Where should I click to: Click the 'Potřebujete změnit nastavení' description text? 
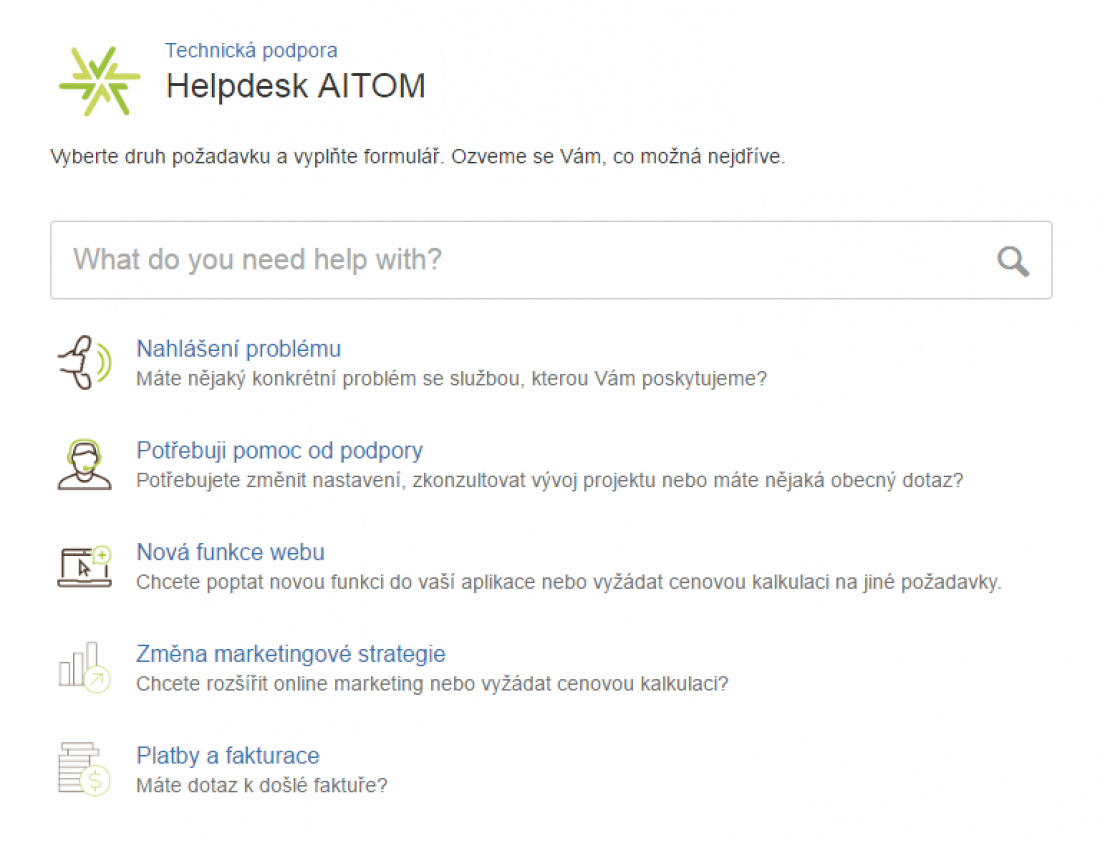(x=549, y=480)
